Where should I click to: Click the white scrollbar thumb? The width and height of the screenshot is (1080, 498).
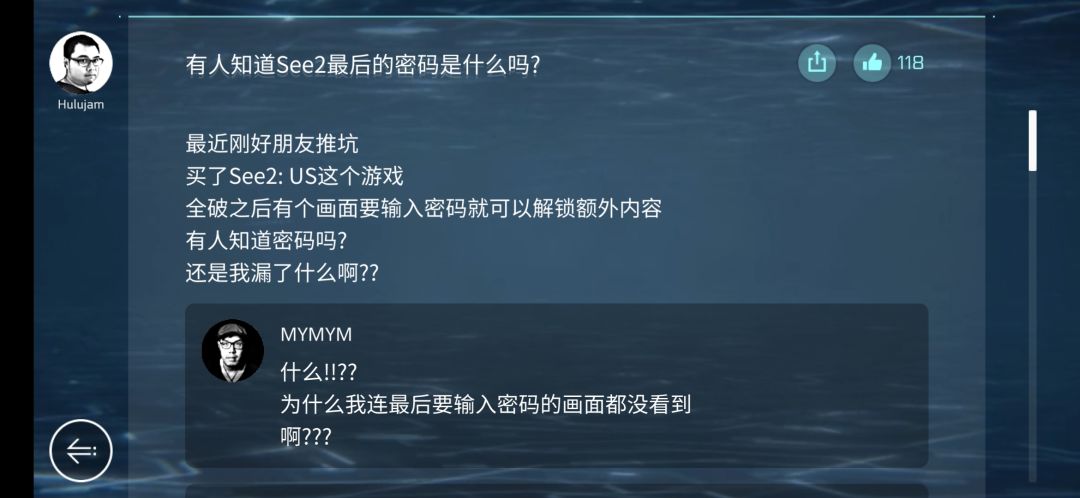pyautogui.click(x=1032, y=141)
